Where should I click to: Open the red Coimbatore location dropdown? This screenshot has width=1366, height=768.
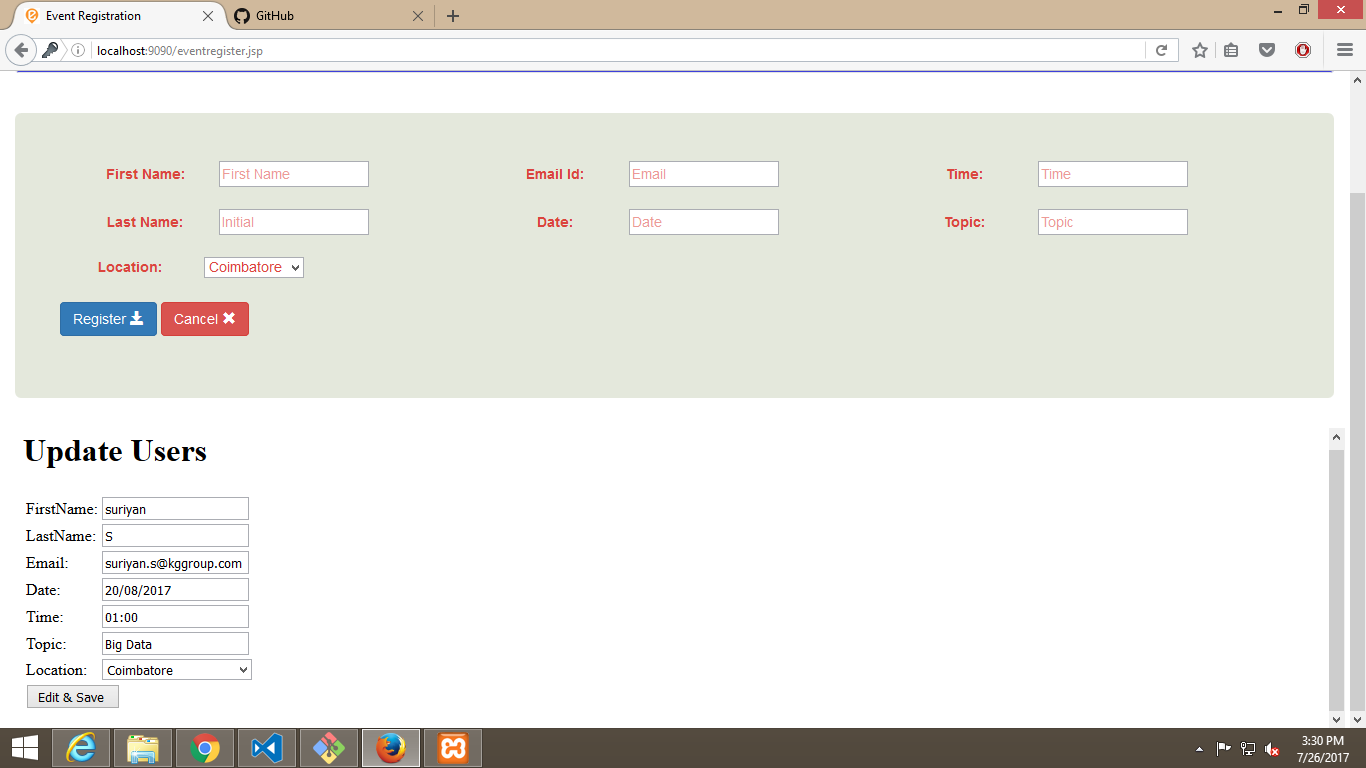[x=254, y=267]
